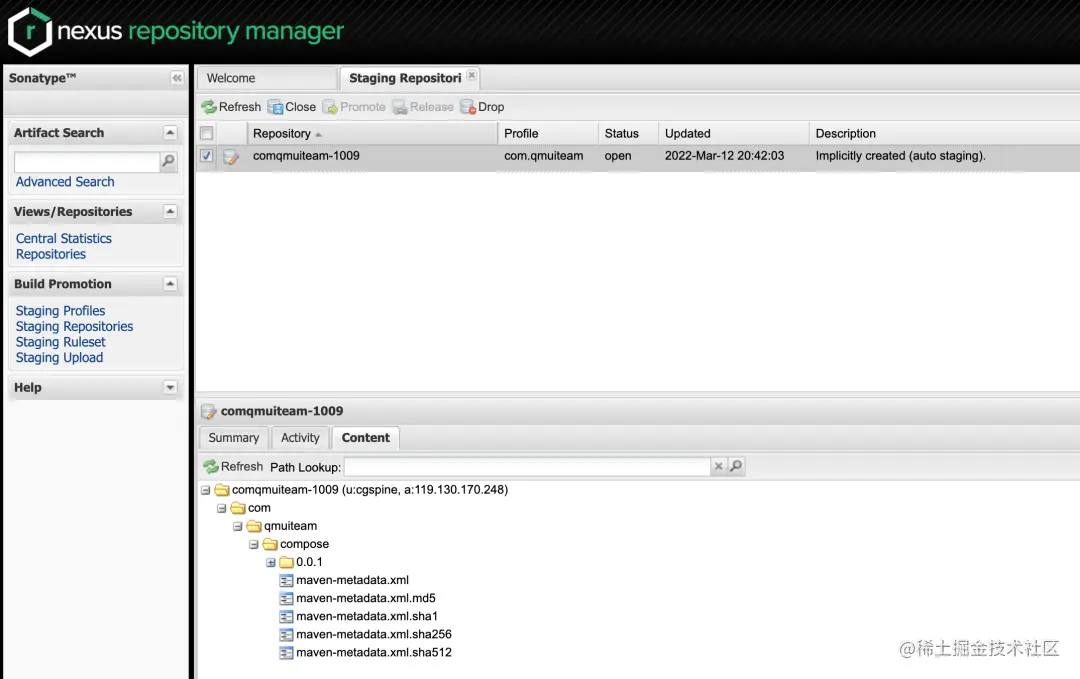Image resolution: width=1080 pixels, height=679 pixels.
Task: Click the Nexus hexagon logo
Action: 30,31
